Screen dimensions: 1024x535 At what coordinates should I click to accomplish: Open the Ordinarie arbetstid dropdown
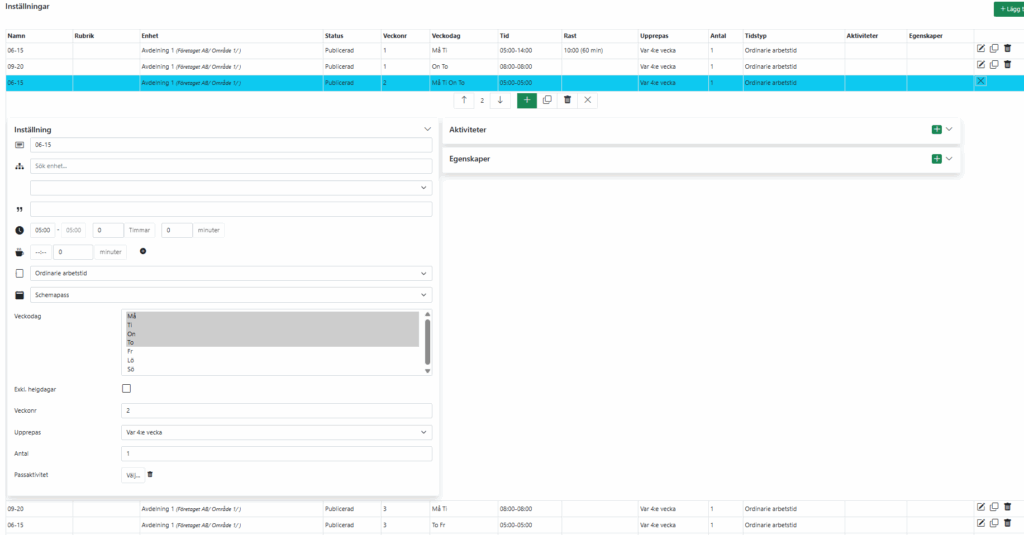point(230,273)
